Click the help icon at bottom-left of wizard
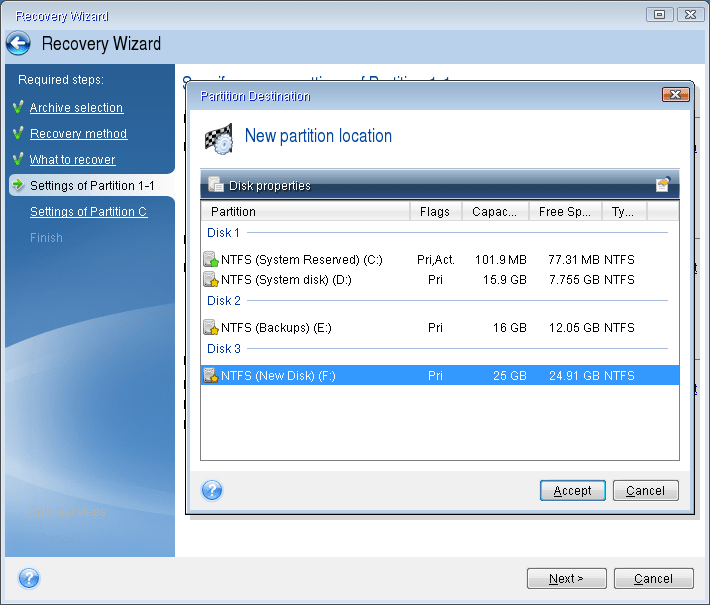Screen dimensions: 710x605 tap(29, 578)
